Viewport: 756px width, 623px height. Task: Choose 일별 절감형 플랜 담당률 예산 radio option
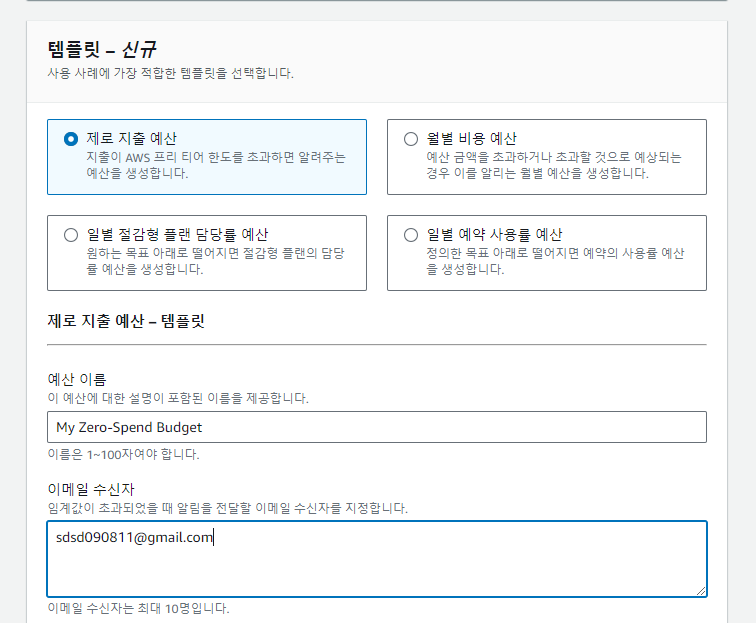coord(71,235)
